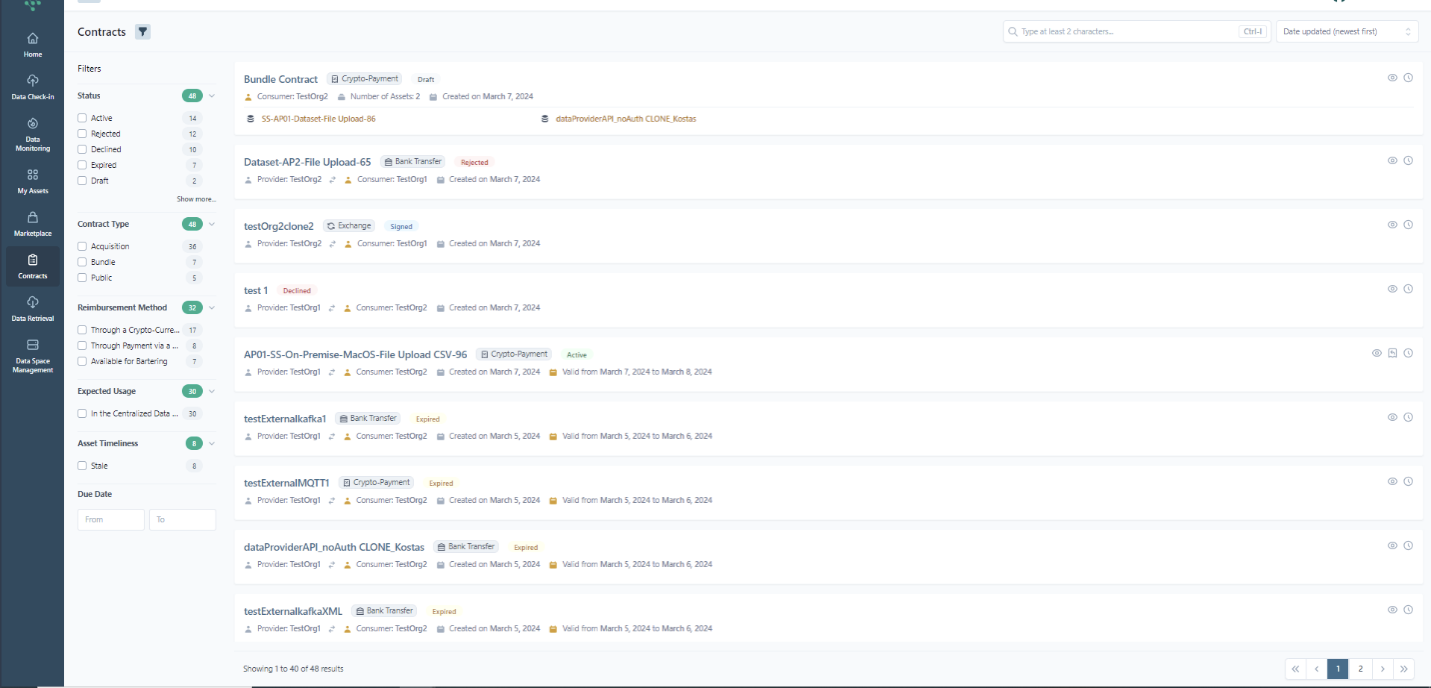The width and height of the screenshot is (1431, 688).
Task: Enable the Bundle contract type checkbox
Action: coord(82,262)
